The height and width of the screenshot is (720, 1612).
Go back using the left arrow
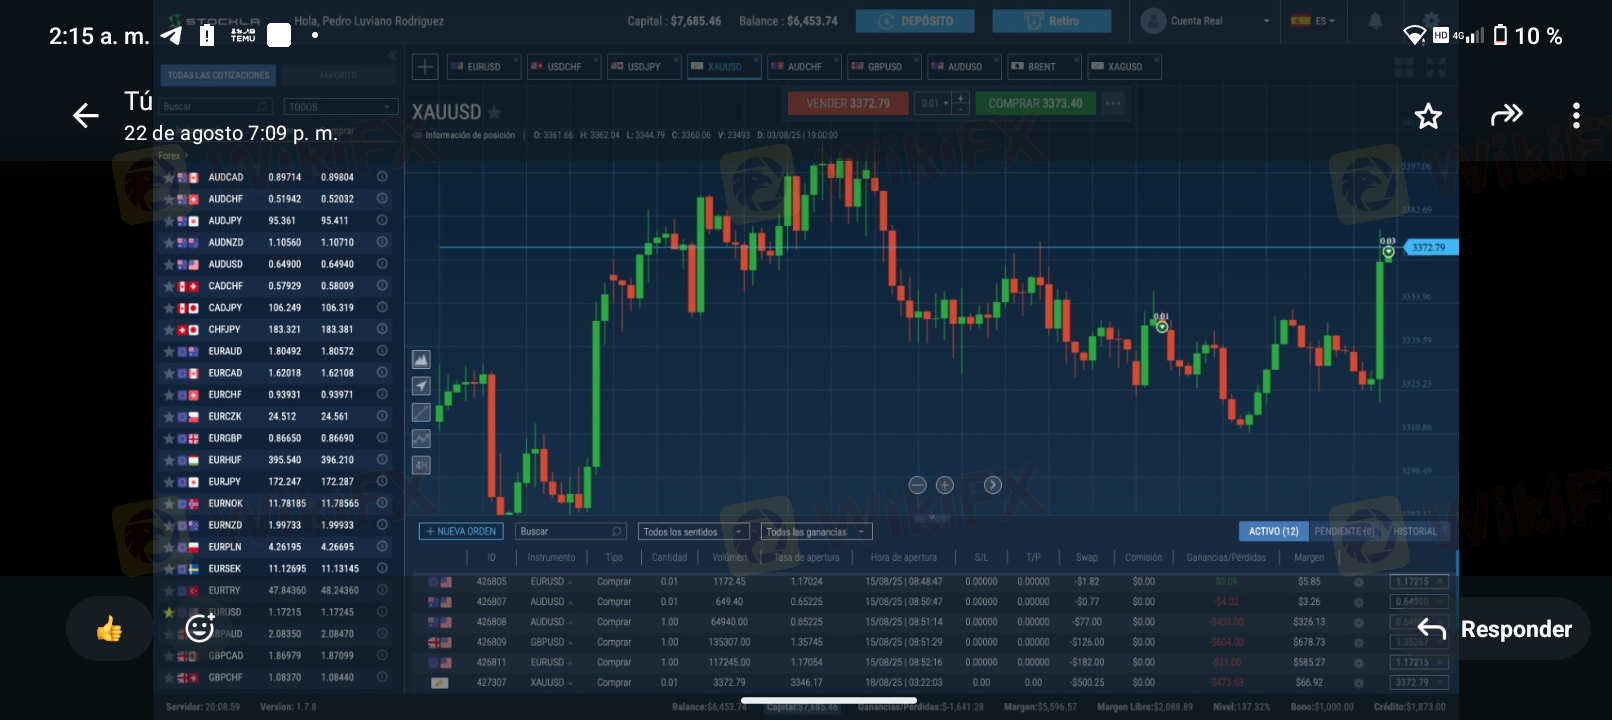(x=86, y=116)
